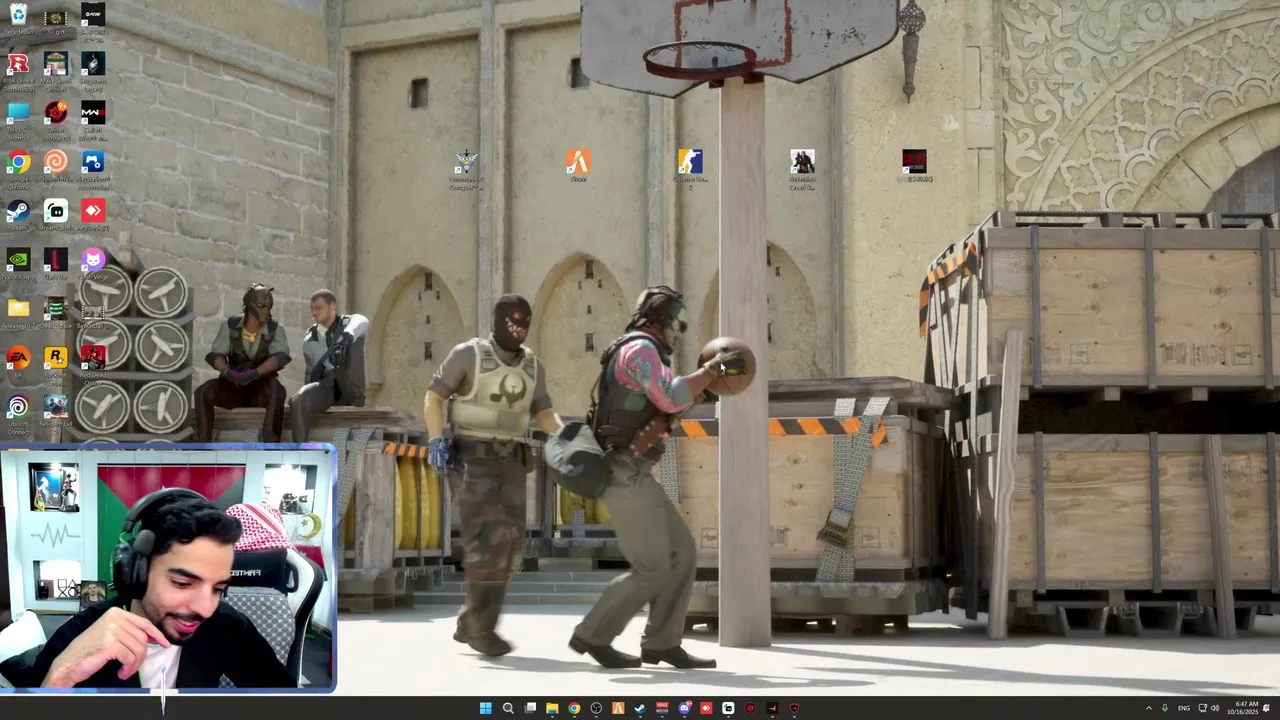Viewport: 1280px width, 720px height.
Task: Show hidden system tray icons
Action: click(1148, 708)
